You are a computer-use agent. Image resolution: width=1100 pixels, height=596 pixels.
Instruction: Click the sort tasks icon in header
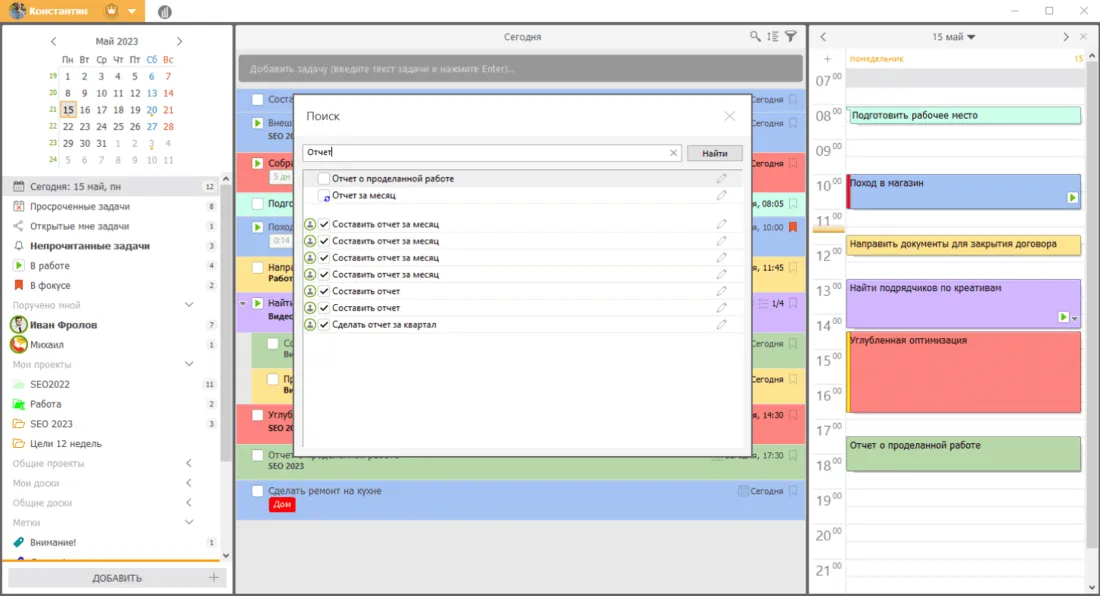click(773, 37)
